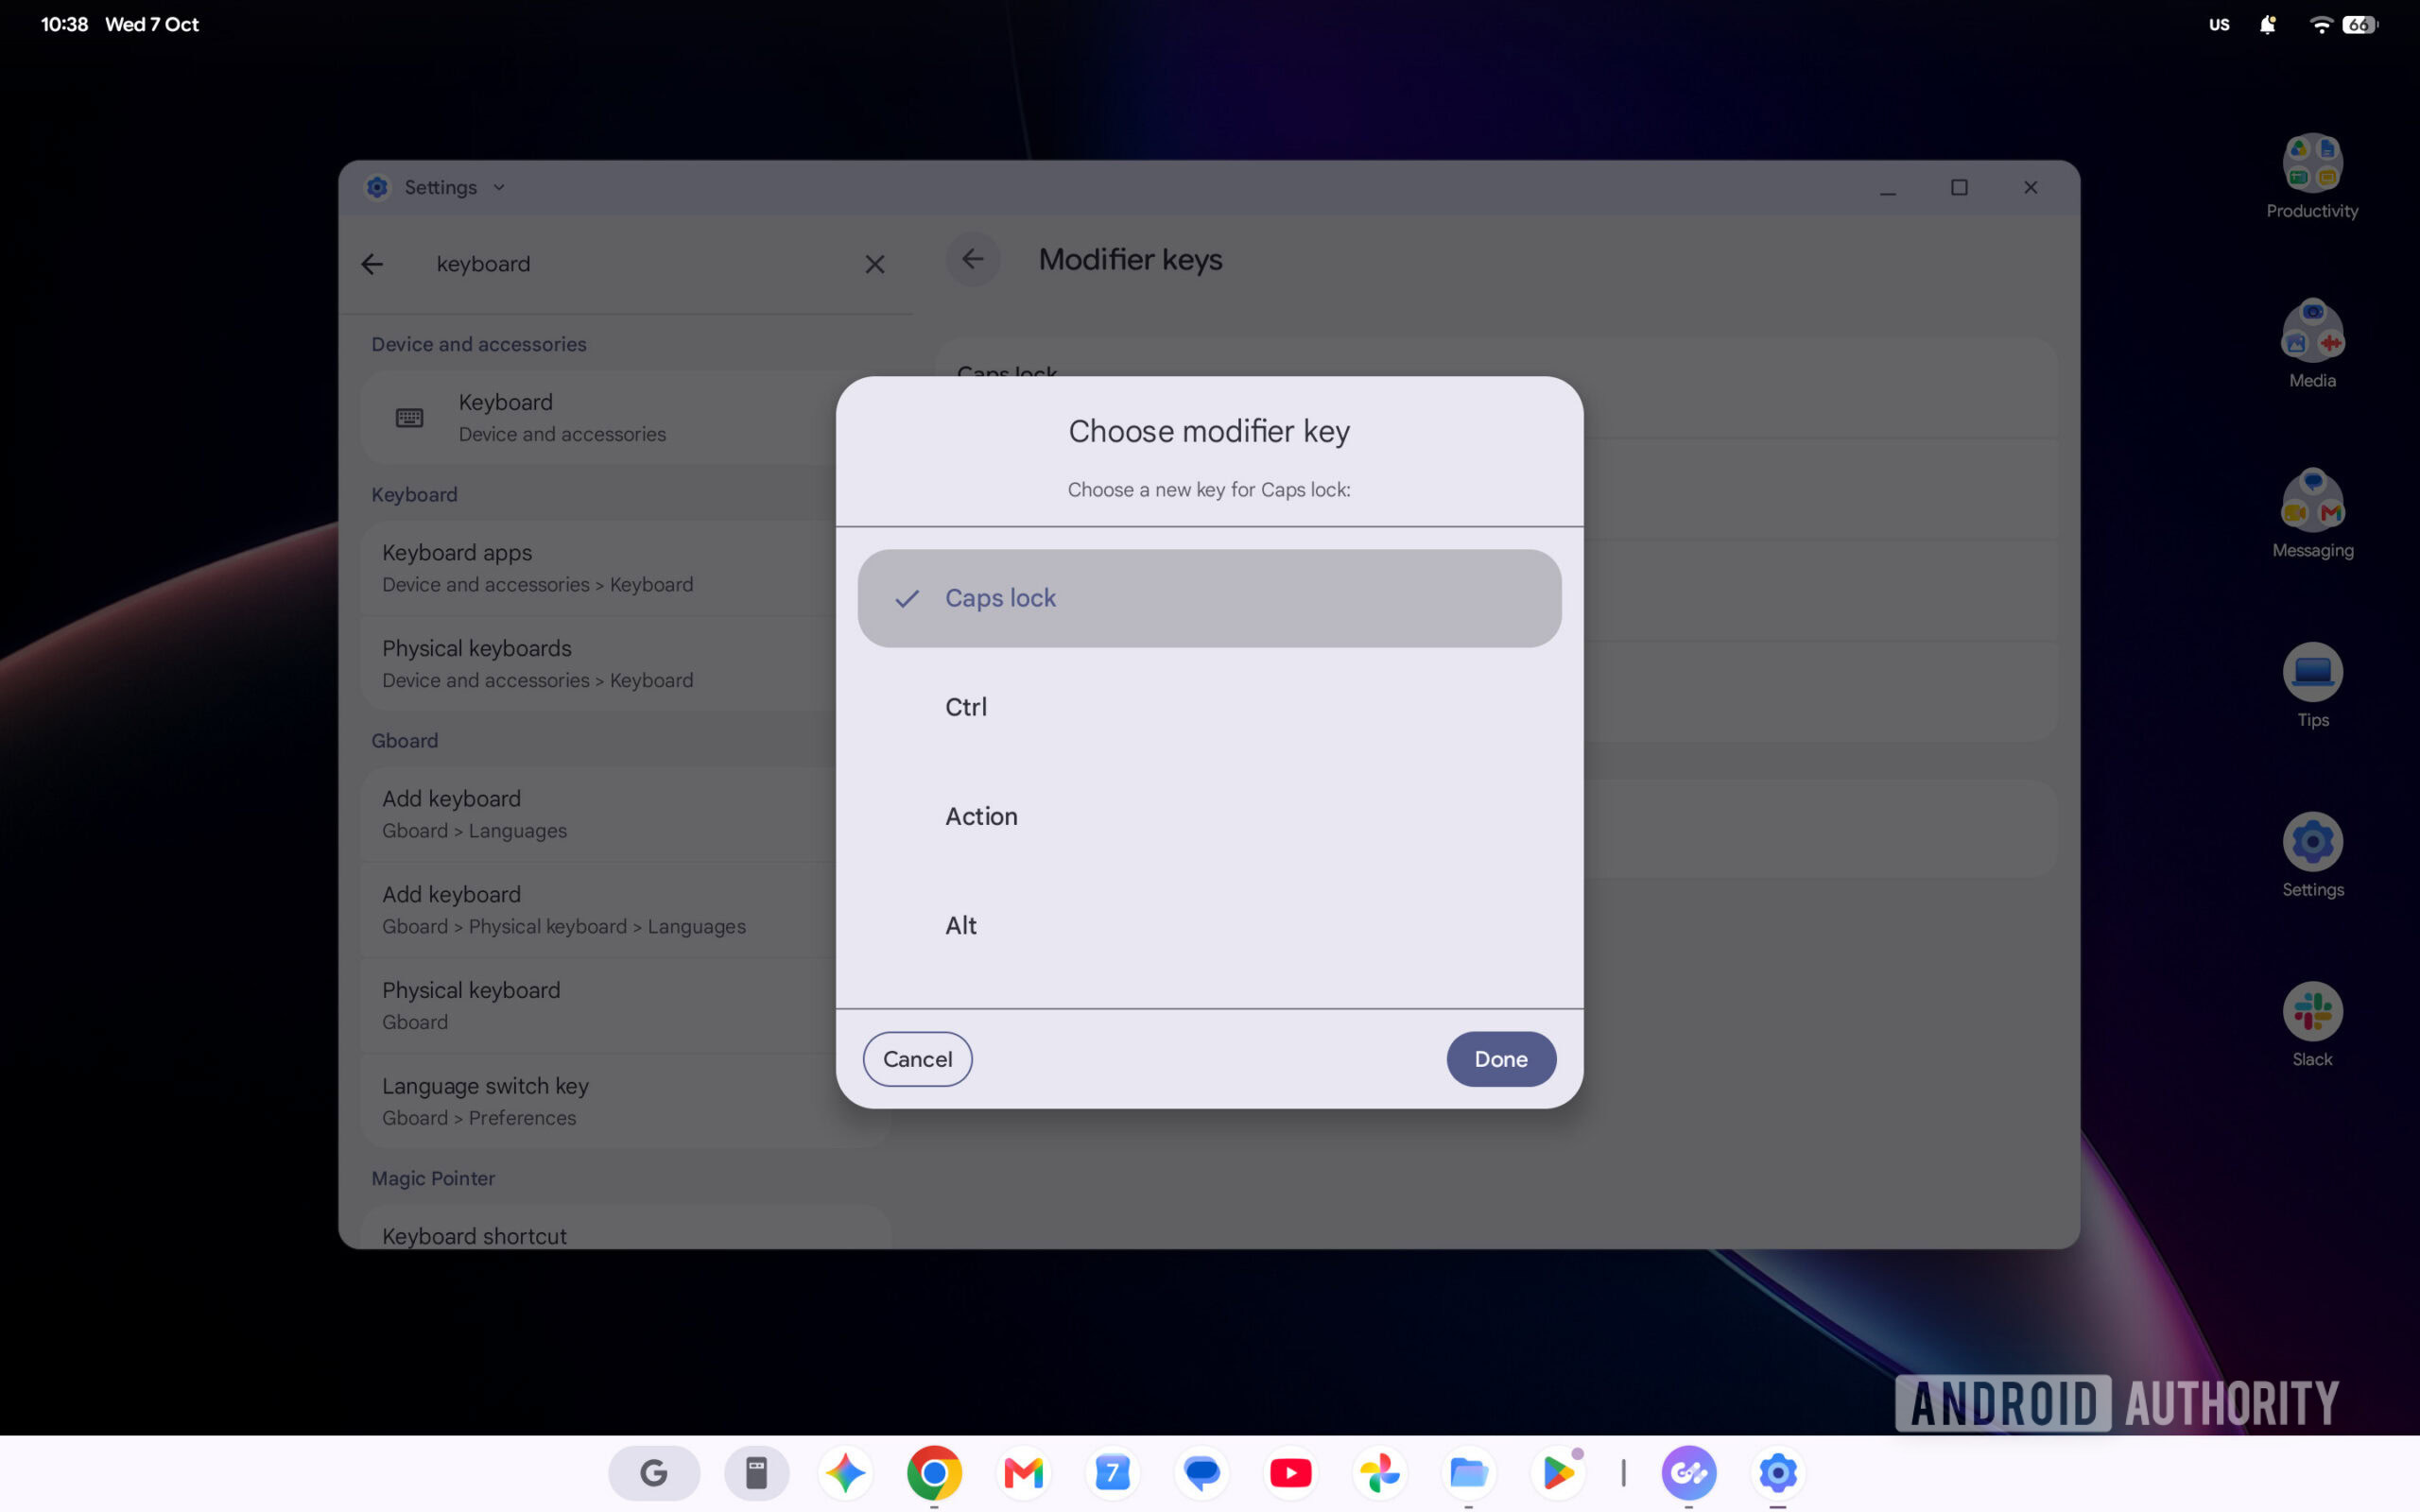Choose Ctrl as the new key

click(1209, 707)
